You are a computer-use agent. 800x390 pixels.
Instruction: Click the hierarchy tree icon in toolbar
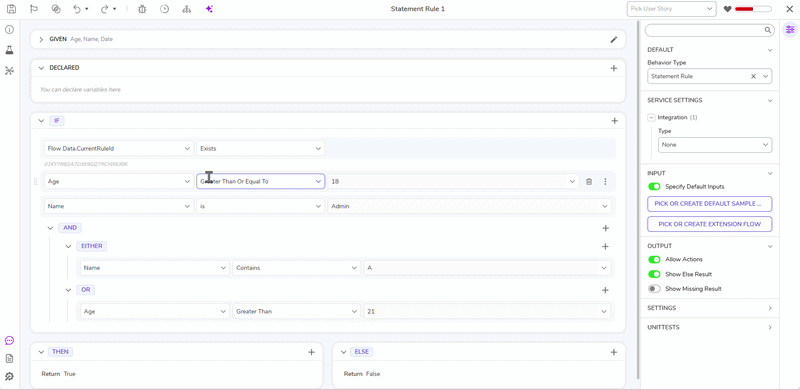pyautogui.click(x=186, y=9)
